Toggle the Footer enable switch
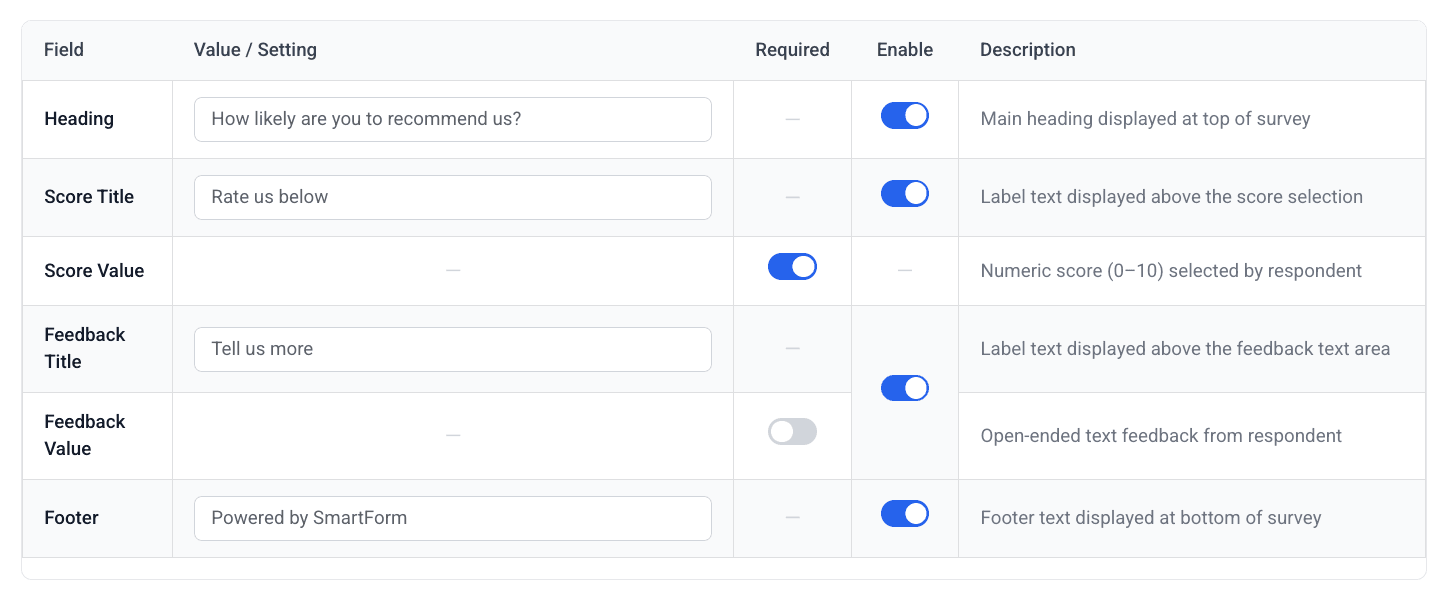Viewport: 1448px width, 600px height. coord(905,514)
